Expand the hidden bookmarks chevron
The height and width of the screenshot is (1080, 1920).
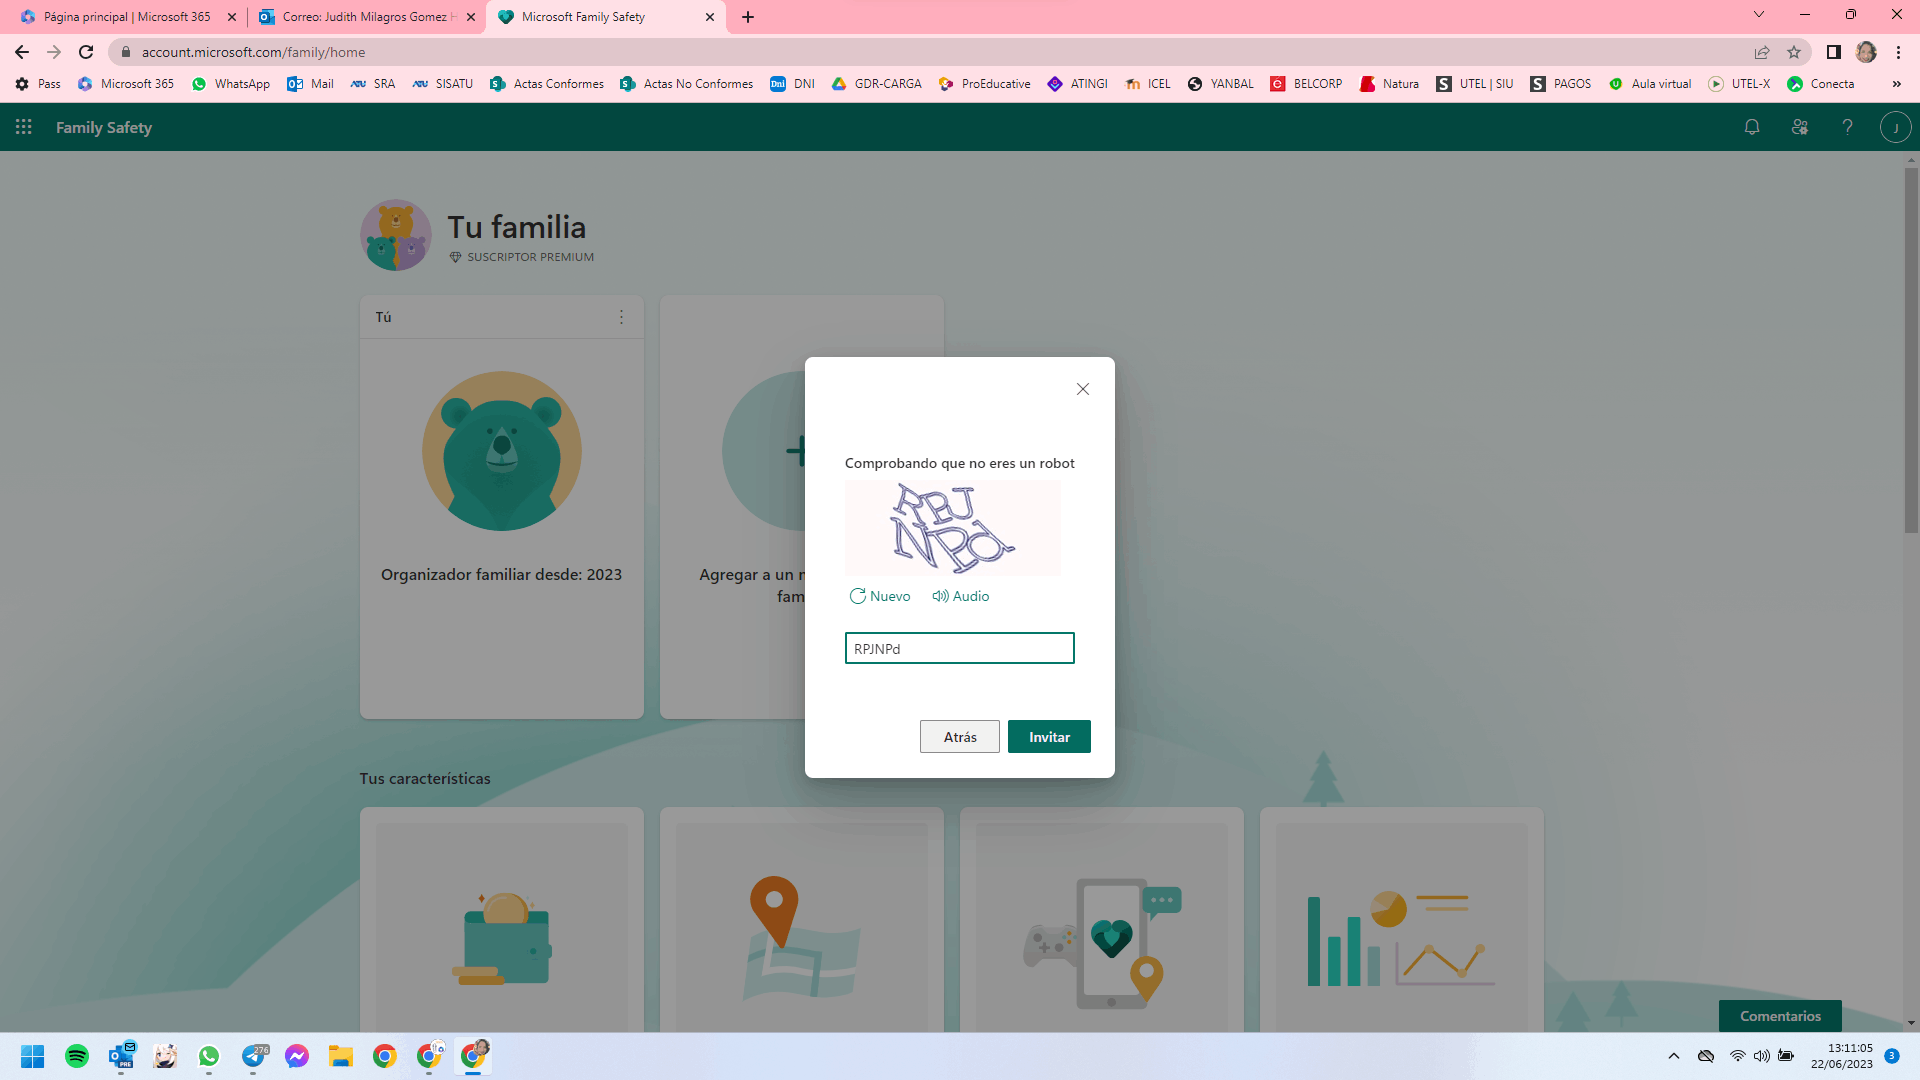point(1896,84)
